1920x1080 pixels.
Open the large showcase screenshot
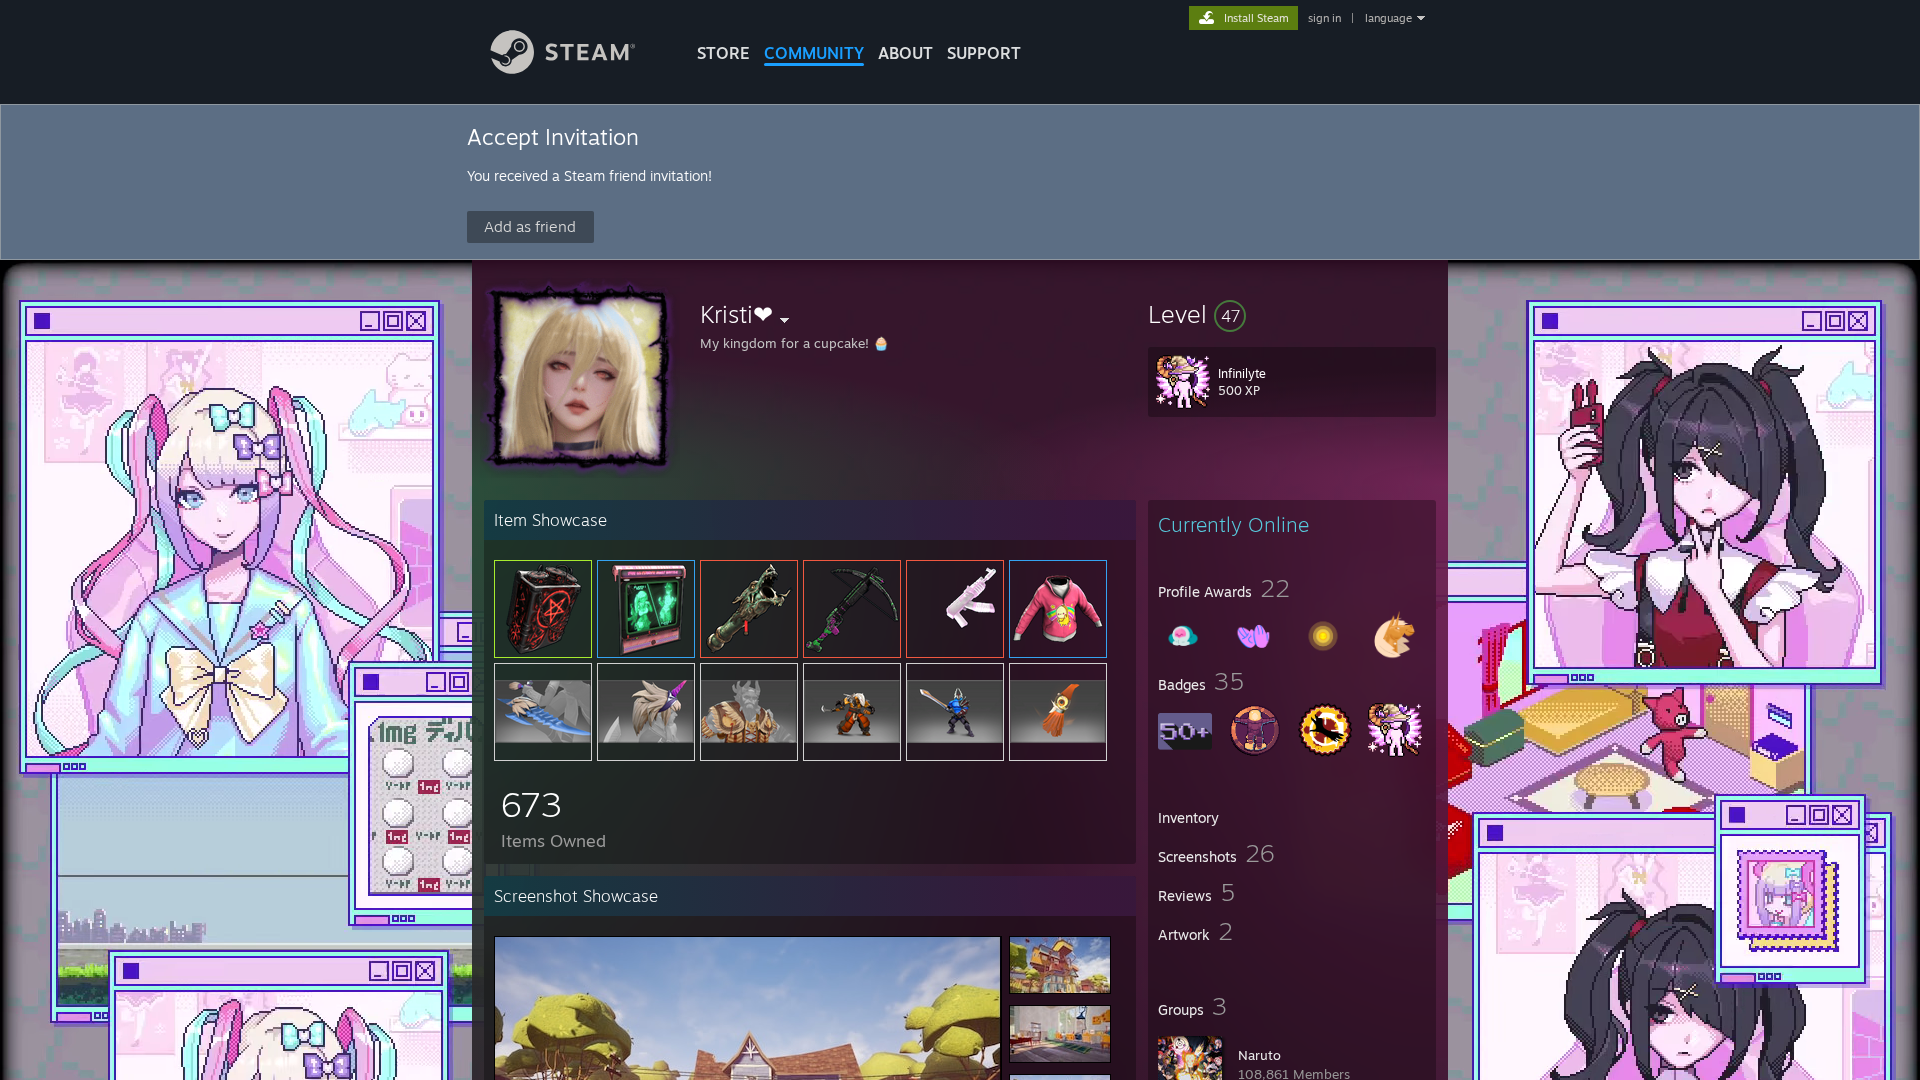coord(747,1008)
